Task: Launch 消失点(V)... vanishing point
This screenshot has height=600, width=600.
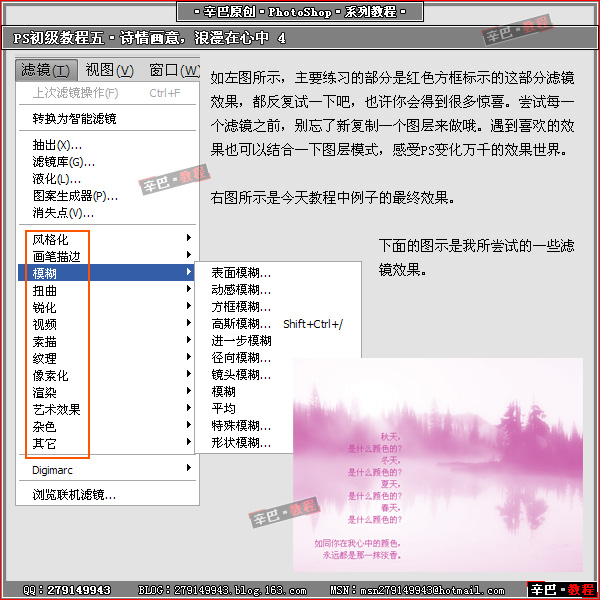Action: 63,212
